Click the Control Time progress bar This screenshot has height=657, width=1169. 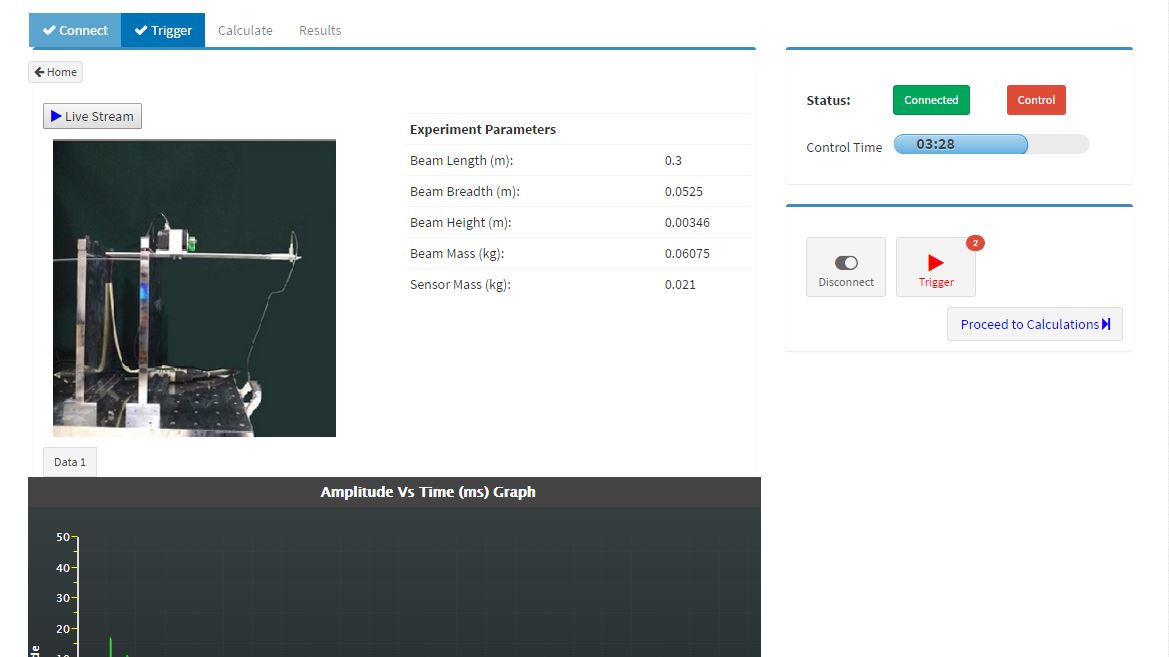(x=992, y=144)
